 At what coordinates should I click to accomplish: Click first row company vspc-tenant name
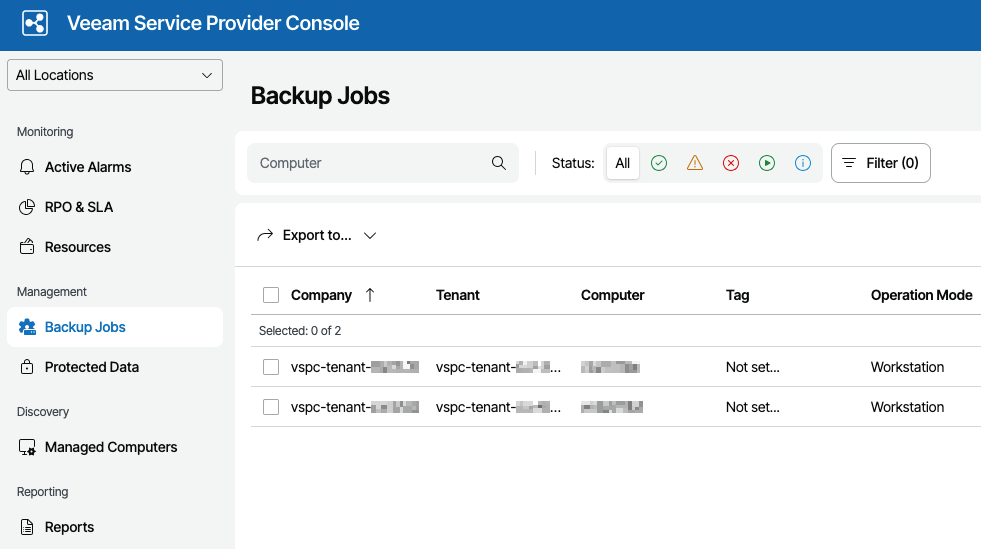[355, 367]
